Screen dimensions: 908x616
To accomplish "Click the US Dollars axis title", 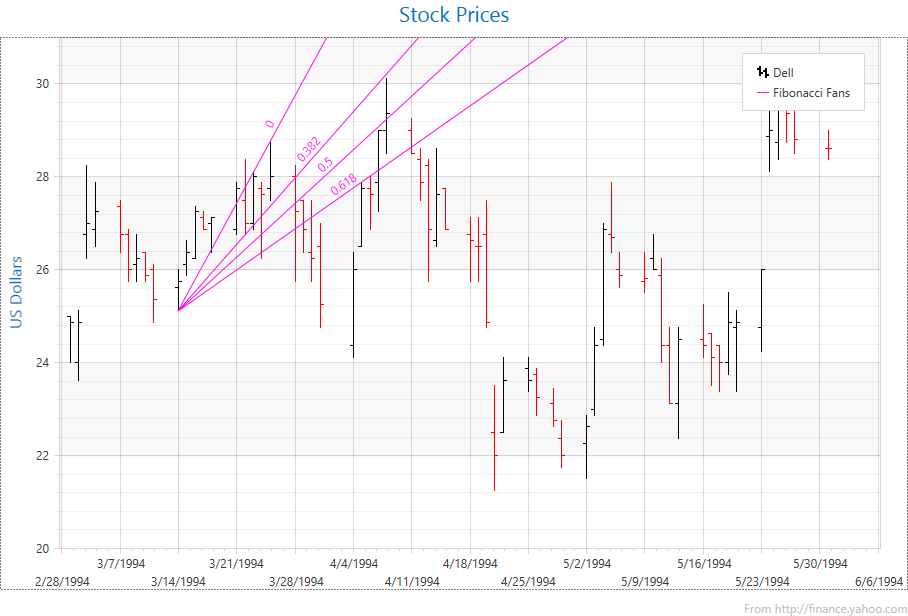I will pyautogui.click(x=17, y=292).
